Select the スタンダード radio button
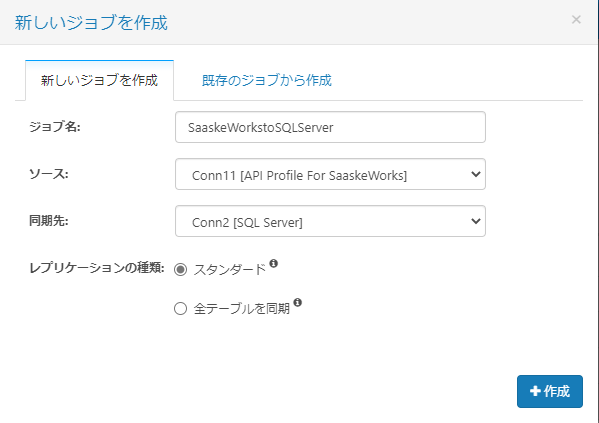This screenshot has width=599, height=423. [180, 269]
